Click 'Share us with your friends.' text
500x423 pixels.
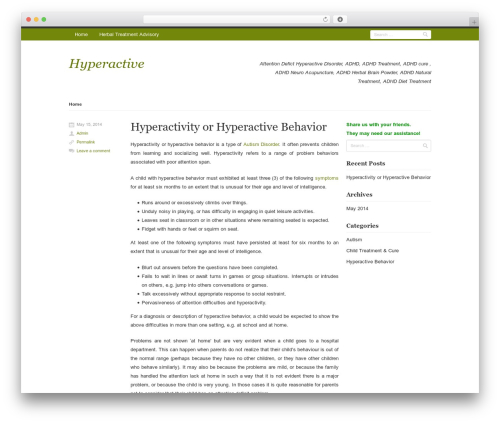[378, 125]
